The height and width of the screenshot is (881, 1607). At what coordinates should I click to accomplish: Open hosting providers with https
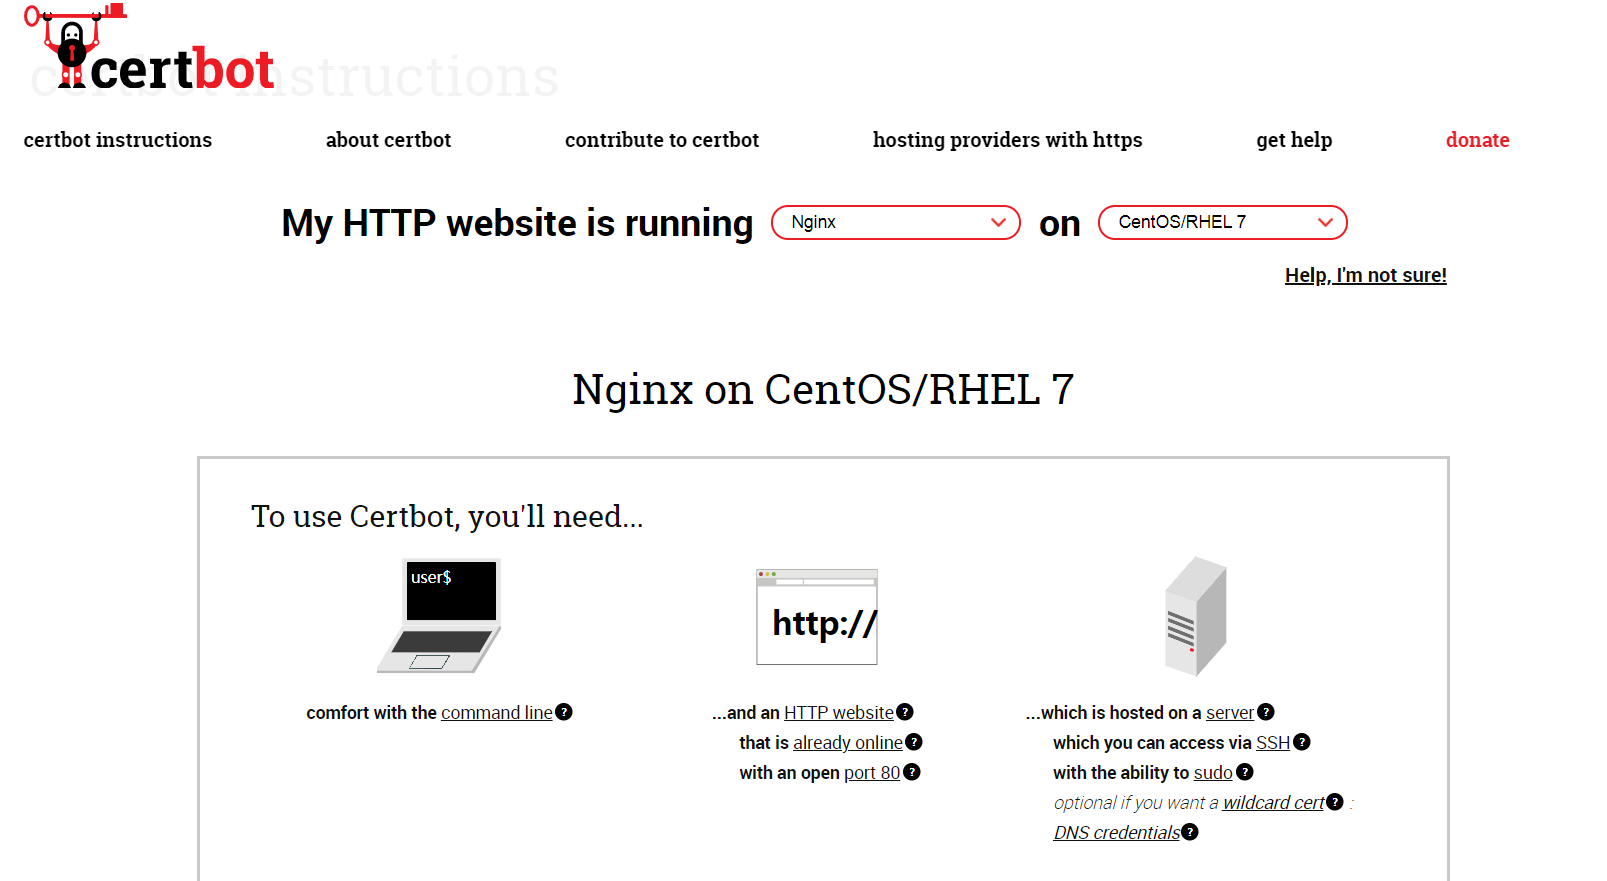point(1007,140)
